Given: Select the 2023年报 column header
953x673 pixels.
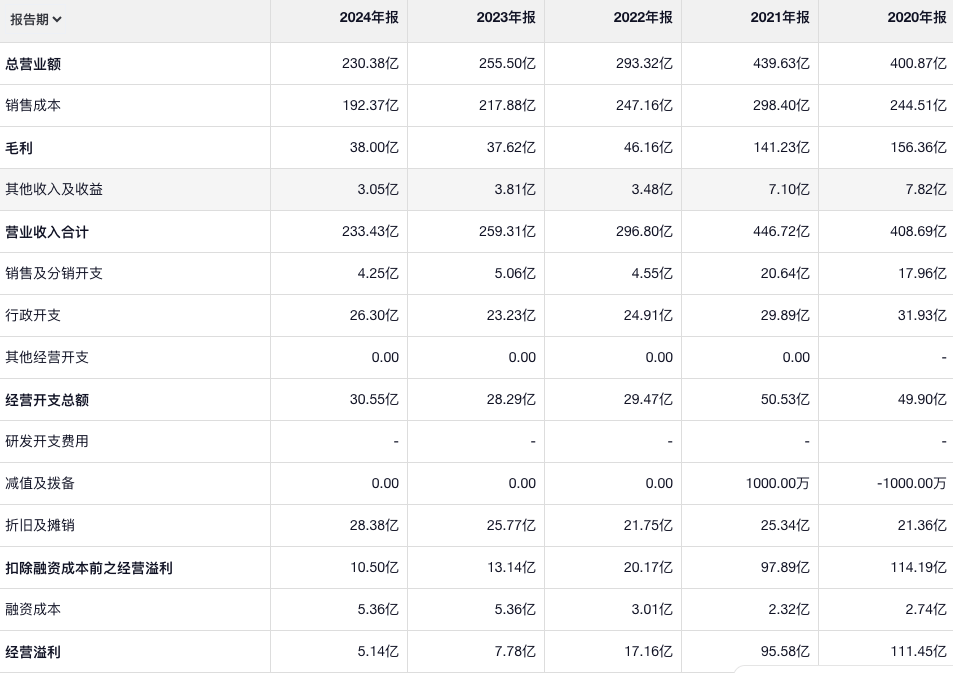Looking at the screenshot, I should point(506,18).
